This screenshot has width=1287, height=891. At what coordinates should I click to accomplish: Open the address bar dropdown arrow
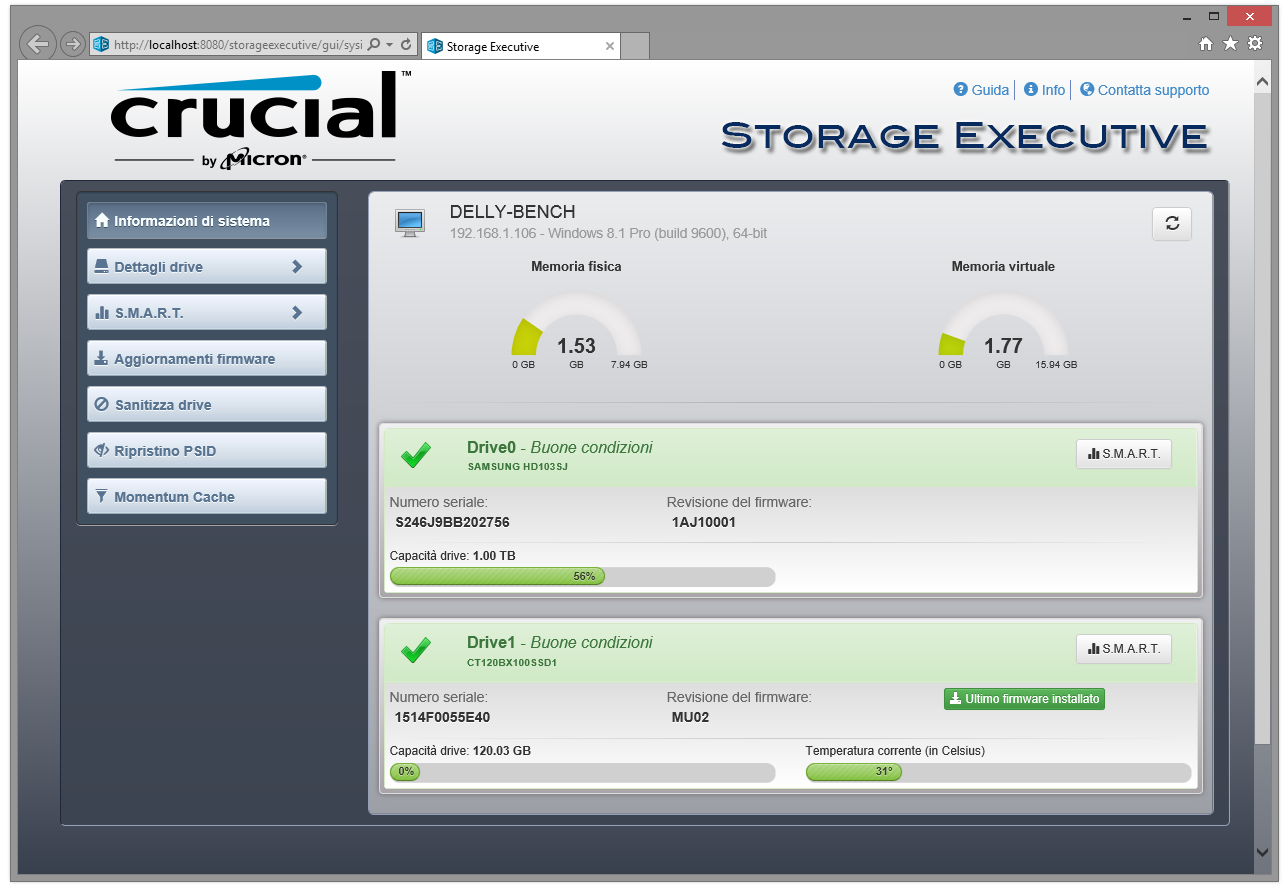(x=389, y=45)
